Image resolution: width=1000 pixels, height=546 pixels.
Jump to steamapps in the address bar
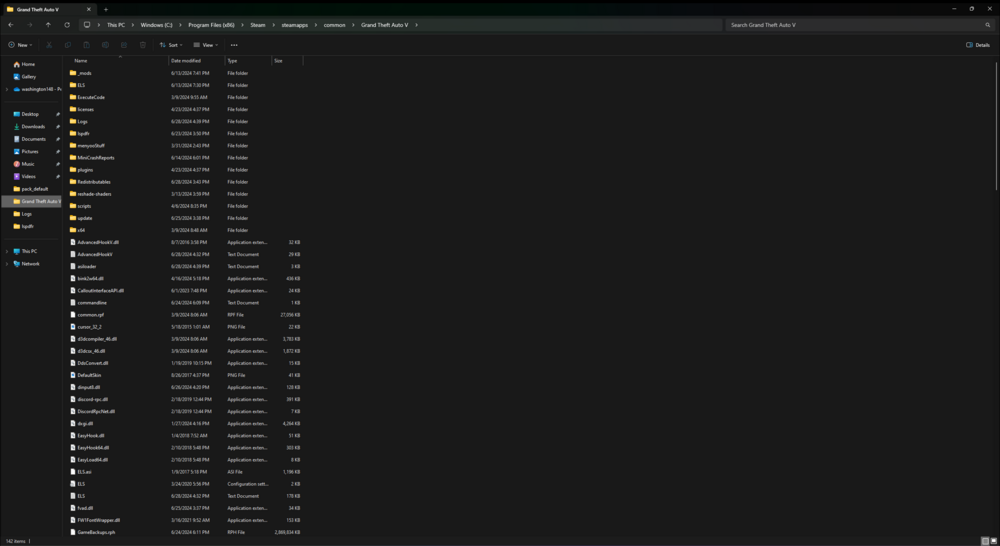click(x=295, y=25)
